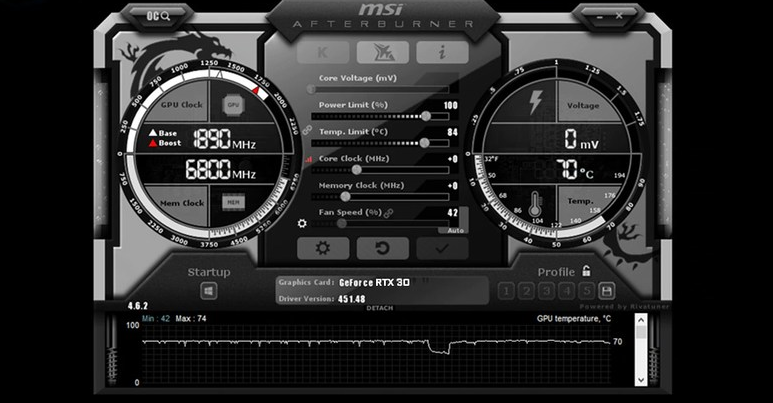
Task: Click the 6800 MHz memory reading
Action: [x=220, y=169]
